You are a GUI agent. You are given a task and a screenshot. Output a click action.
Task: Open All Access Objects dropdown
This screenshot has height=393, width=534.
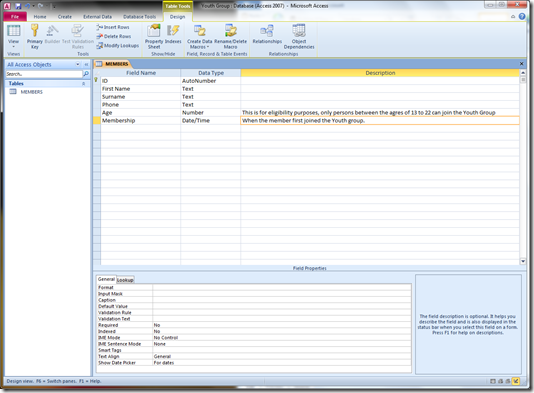(78, 64)
